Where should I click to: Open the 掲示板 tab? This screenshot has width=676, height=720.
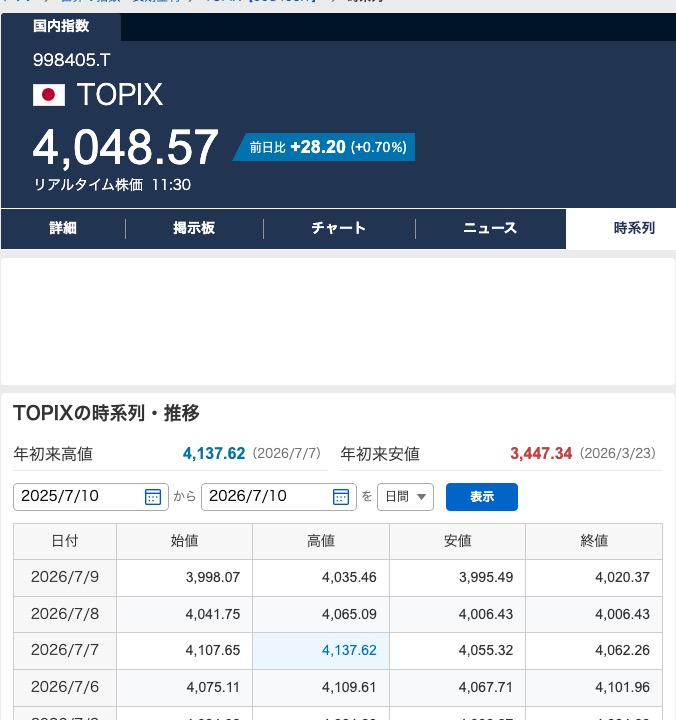[x=194, y=228]
